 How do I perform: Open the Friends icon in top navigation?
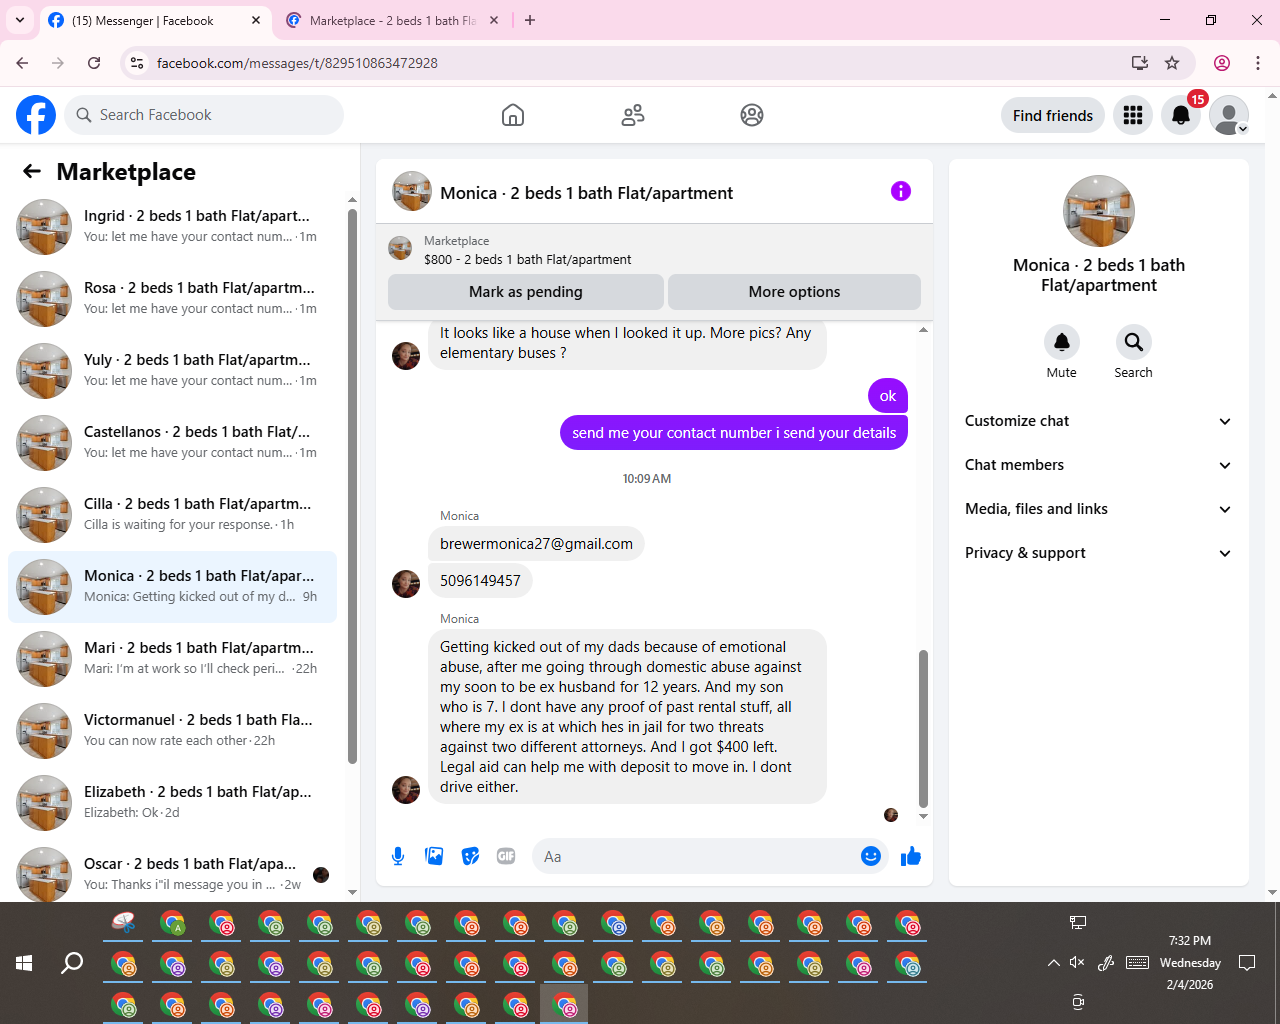pyautogui.click(x=633, y=115)
